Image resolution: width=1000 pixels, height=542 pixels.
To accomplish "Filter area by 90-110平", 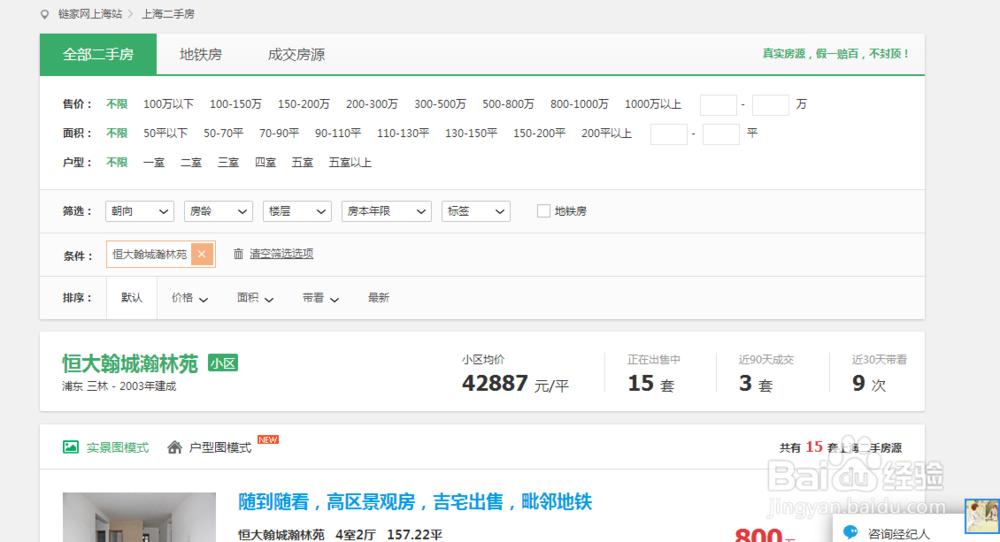I will pos(337,133).
